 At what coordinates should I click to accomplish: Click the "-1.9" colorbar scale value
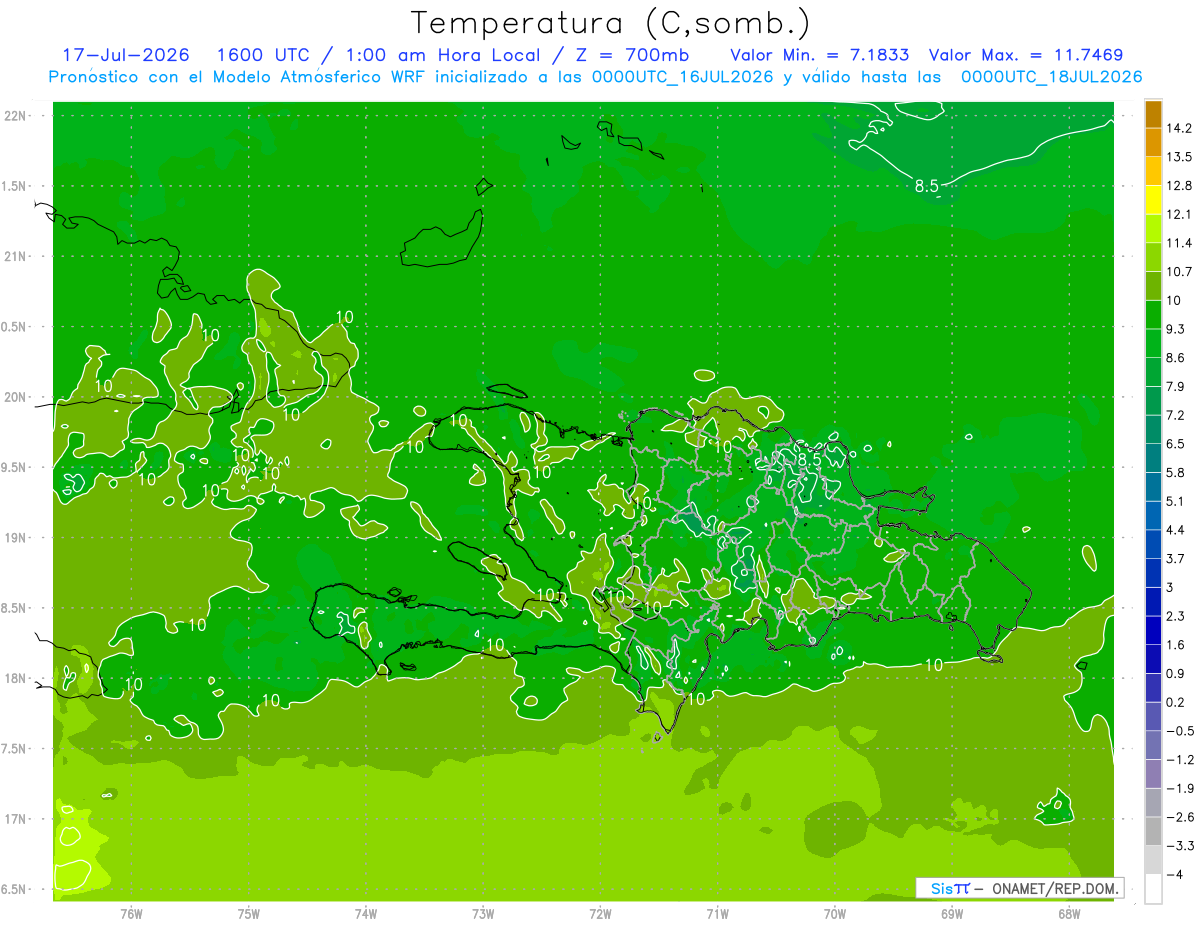[x=1179, y=788]
